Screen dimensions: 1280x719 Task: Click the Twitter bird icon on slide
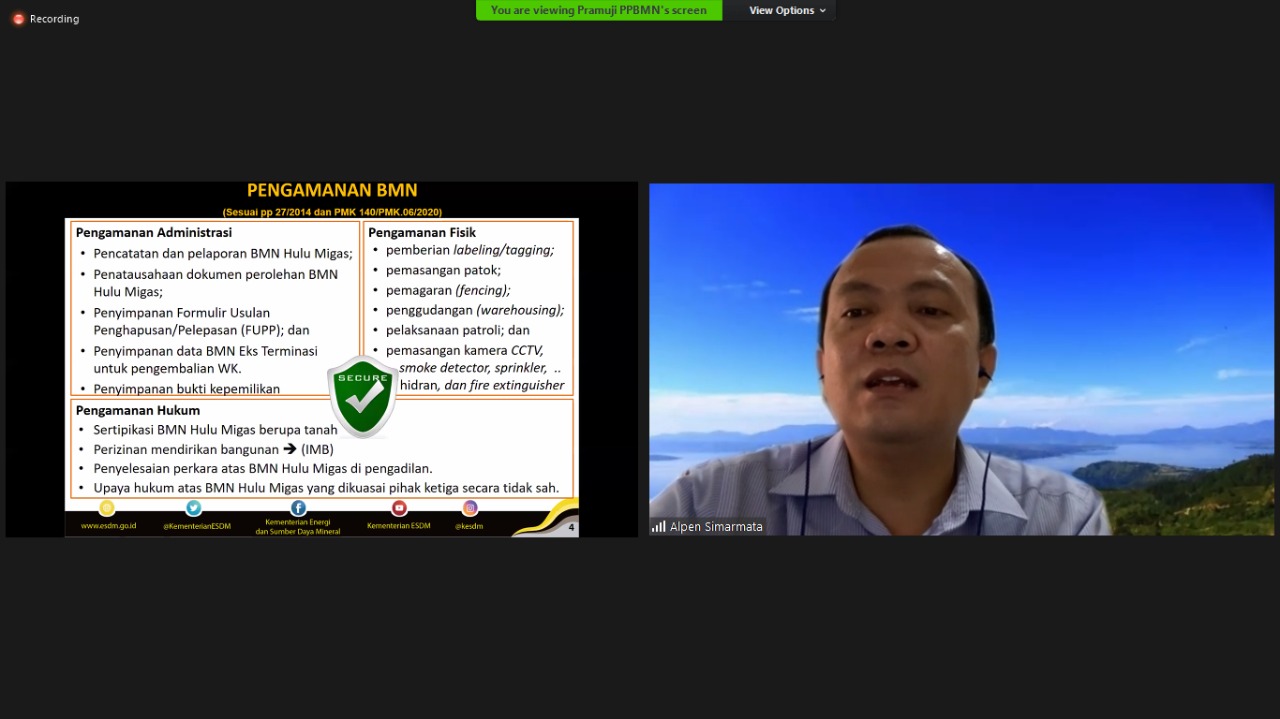click(x=194, y=508)
